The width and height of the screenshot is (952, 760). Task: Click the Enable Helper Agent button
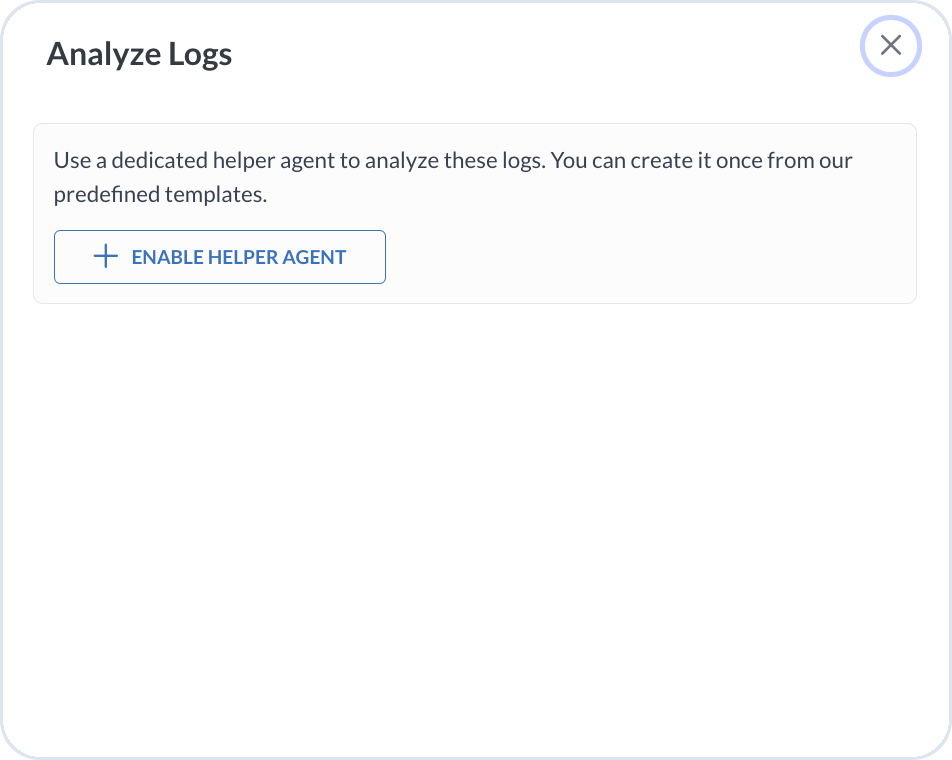click(x=220, y=257)
